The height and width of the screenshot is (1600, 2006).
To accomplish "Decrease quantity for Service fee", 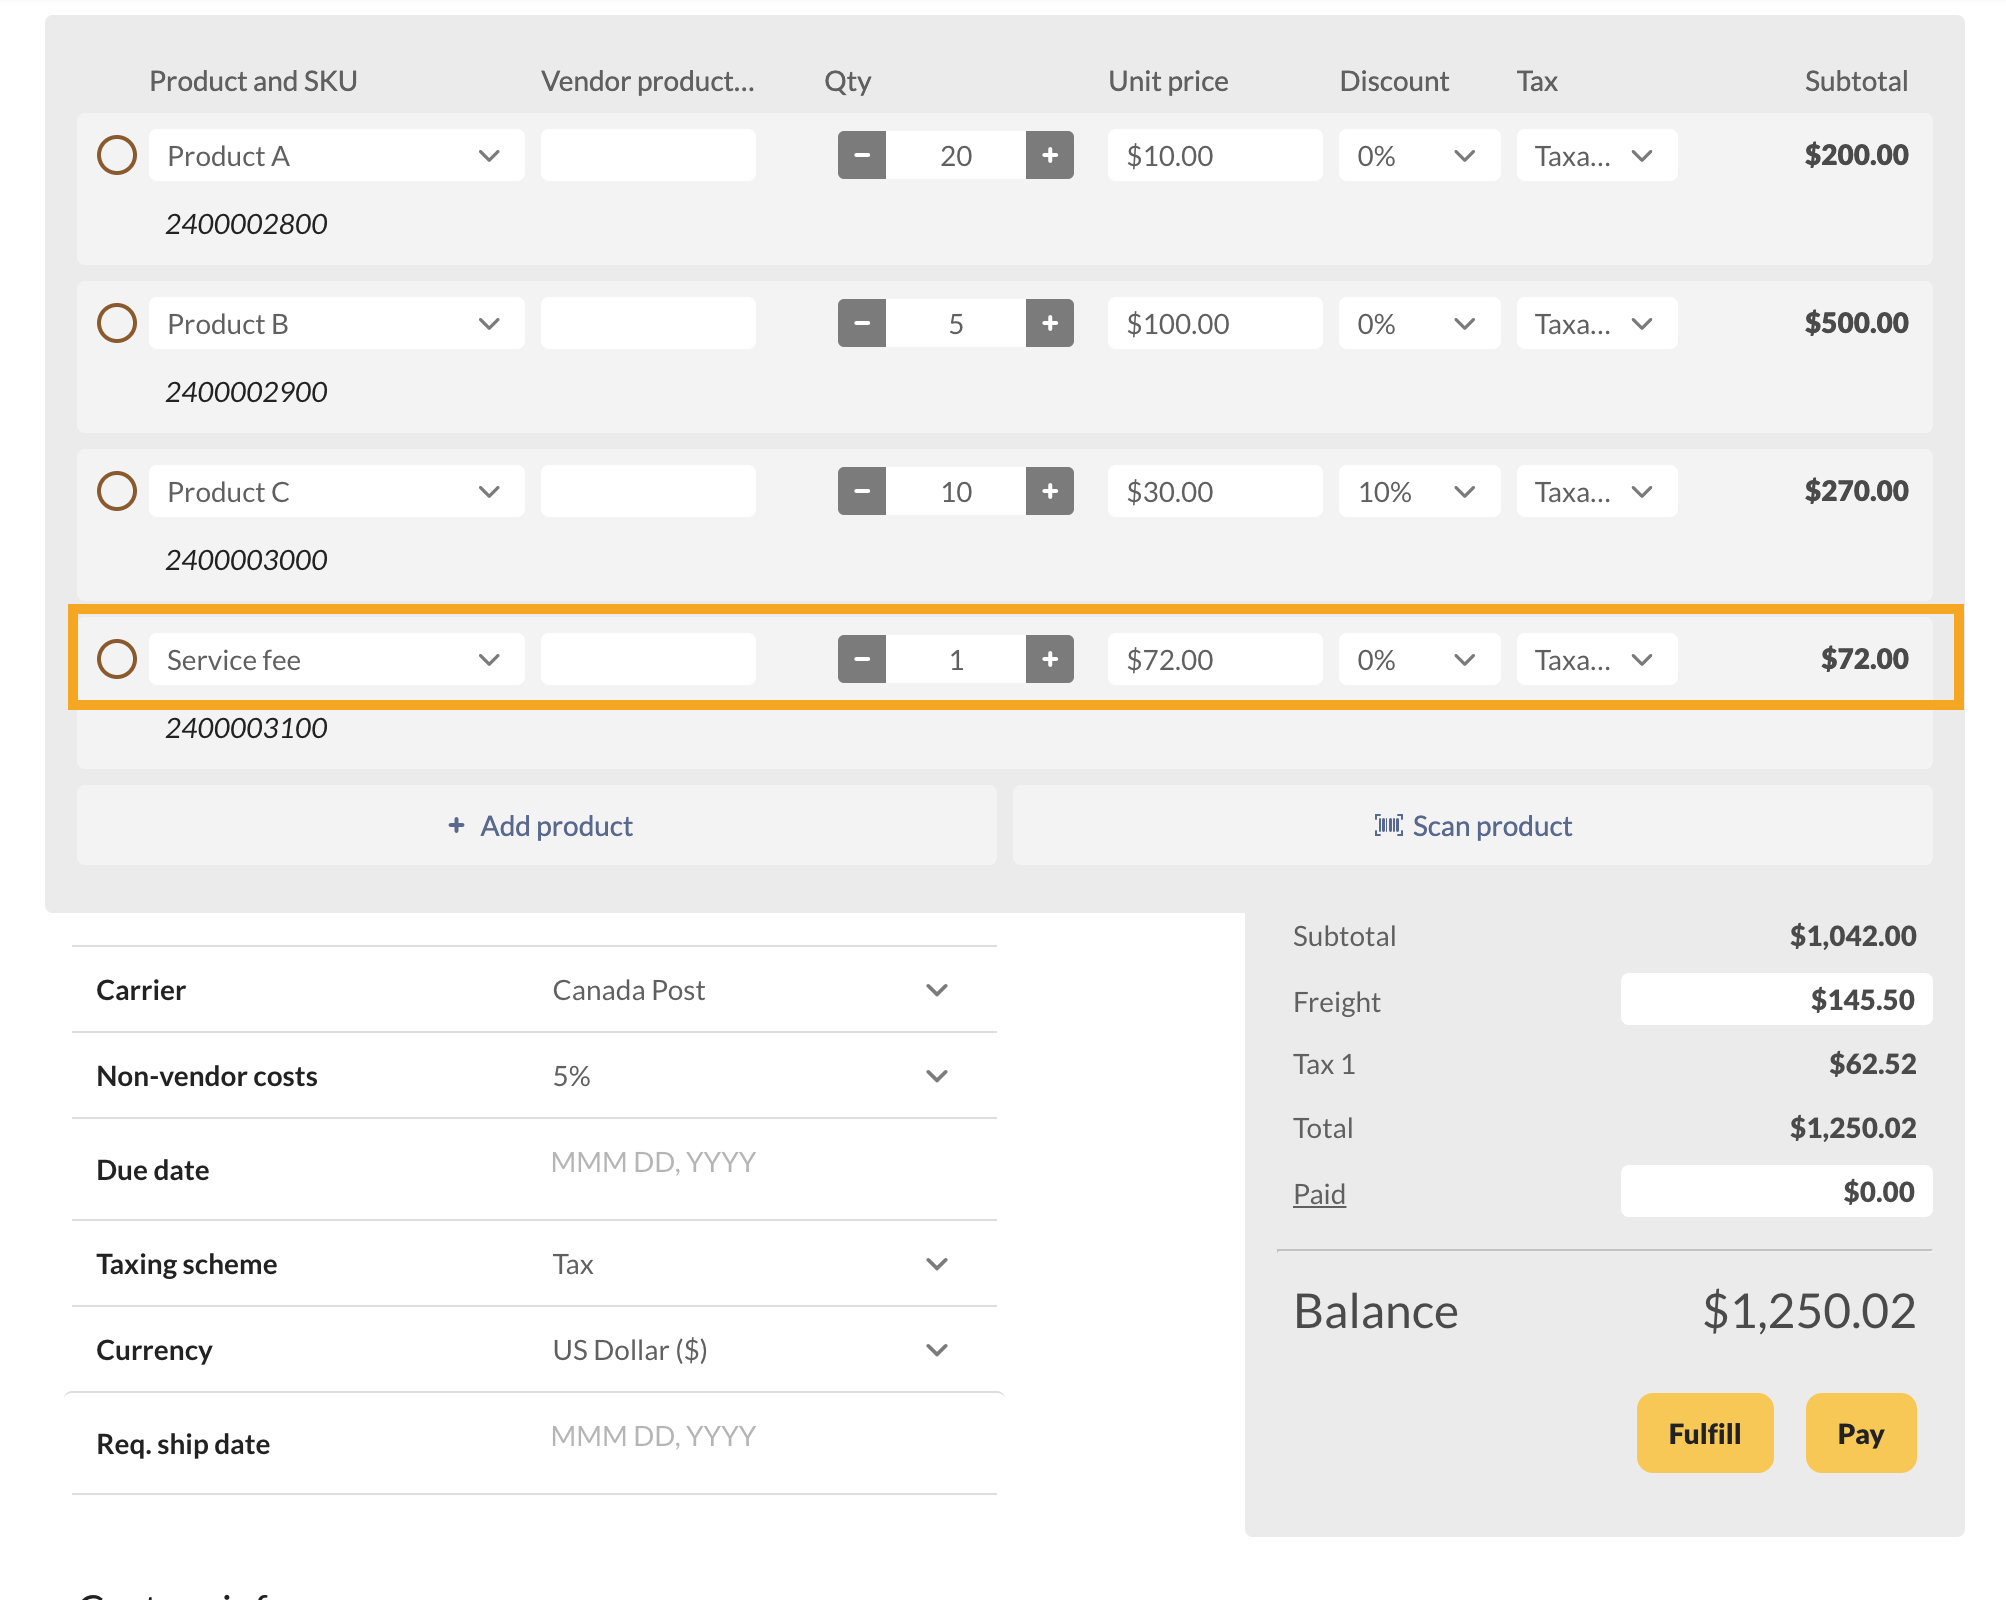I will 861,659.
